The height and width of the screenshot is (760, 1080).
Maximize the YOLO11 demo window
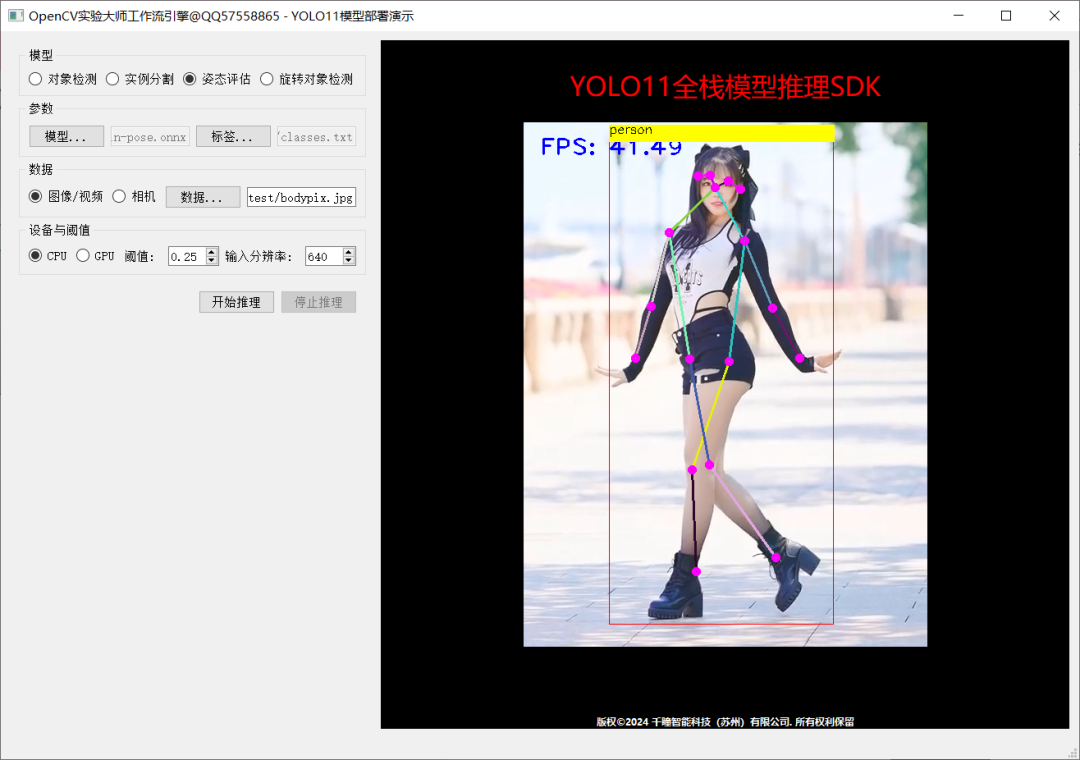1006,15
